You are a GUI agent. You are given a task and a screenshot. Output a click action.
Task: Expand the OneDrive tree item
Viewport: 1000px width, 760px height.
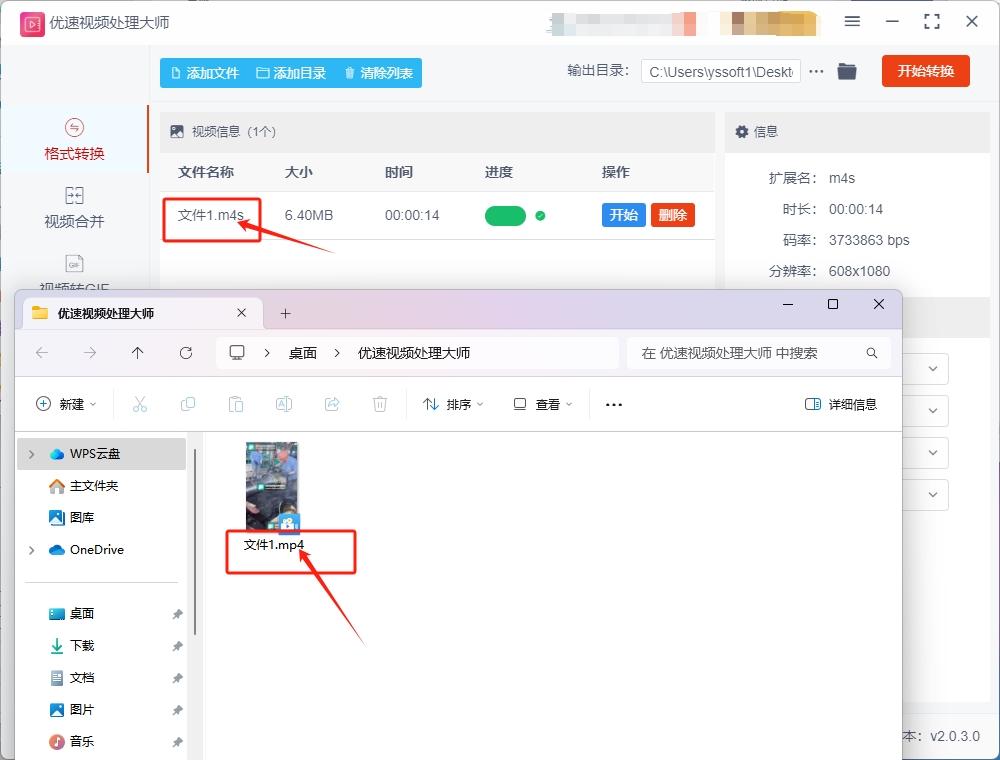(30, 550)
